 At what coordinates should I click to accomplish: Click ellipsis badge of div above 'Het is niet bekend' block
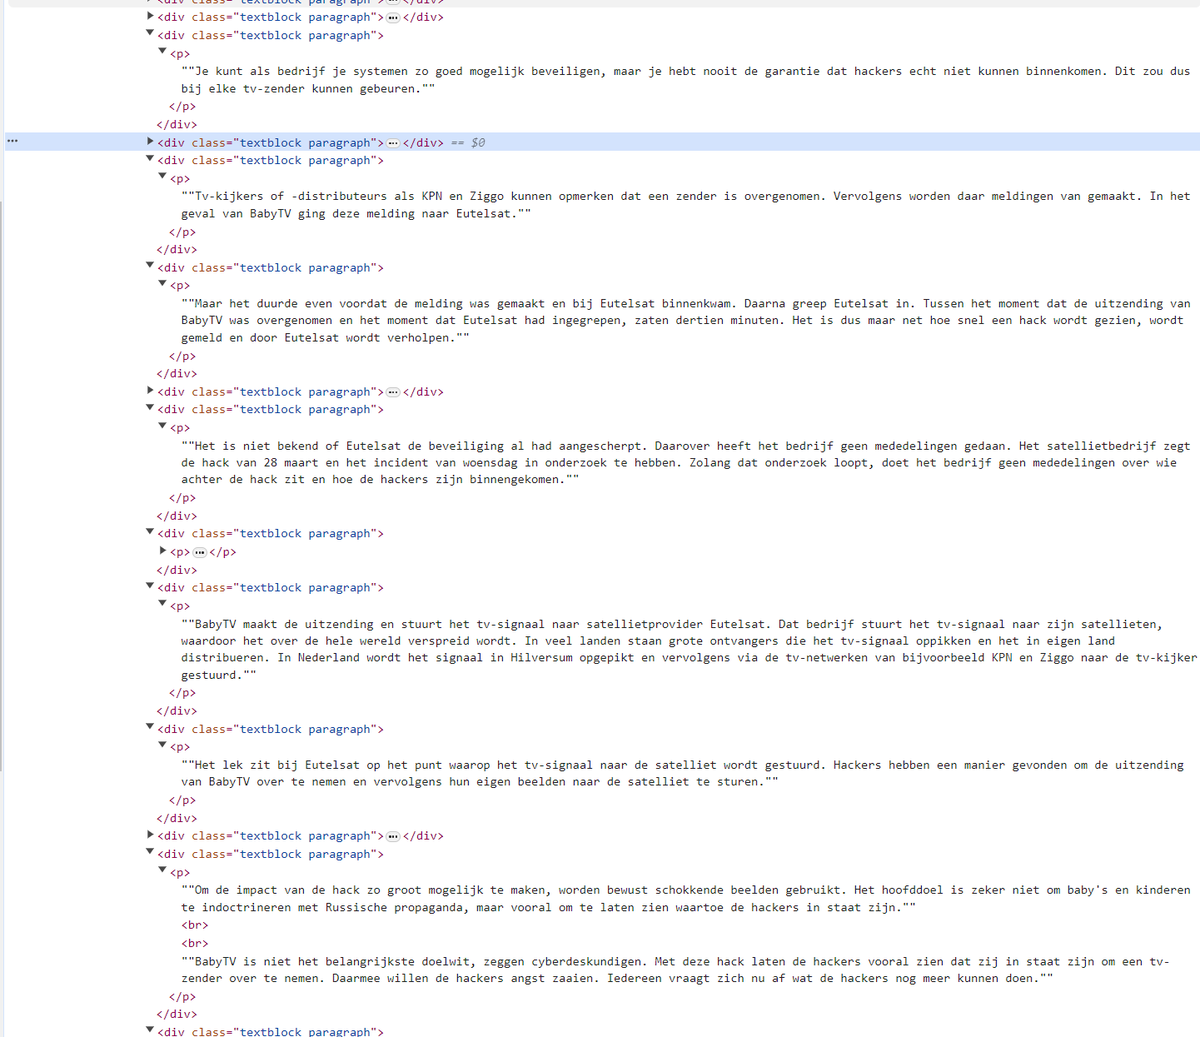pos(393,392)
